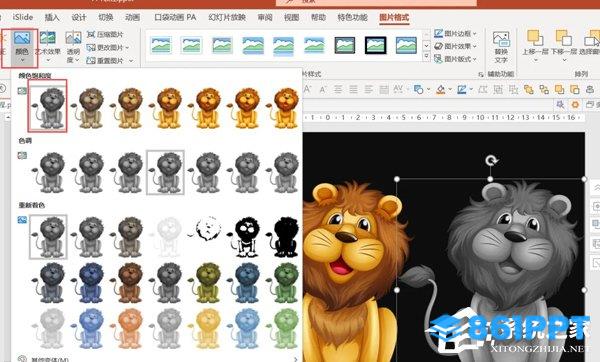Click the rotation handle above the gray lion
The height and width of the screenshot is (362, 600).
(491, 161)
